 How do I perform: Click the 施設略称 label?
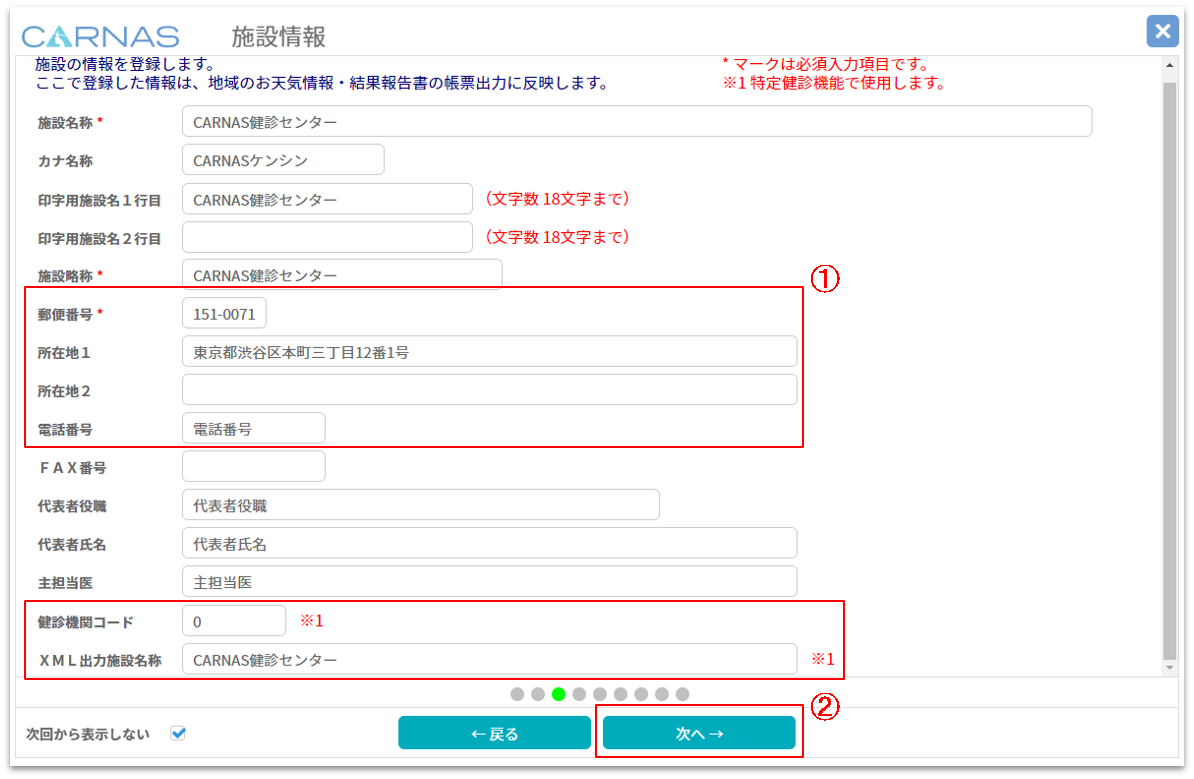(x=65, y=276)
